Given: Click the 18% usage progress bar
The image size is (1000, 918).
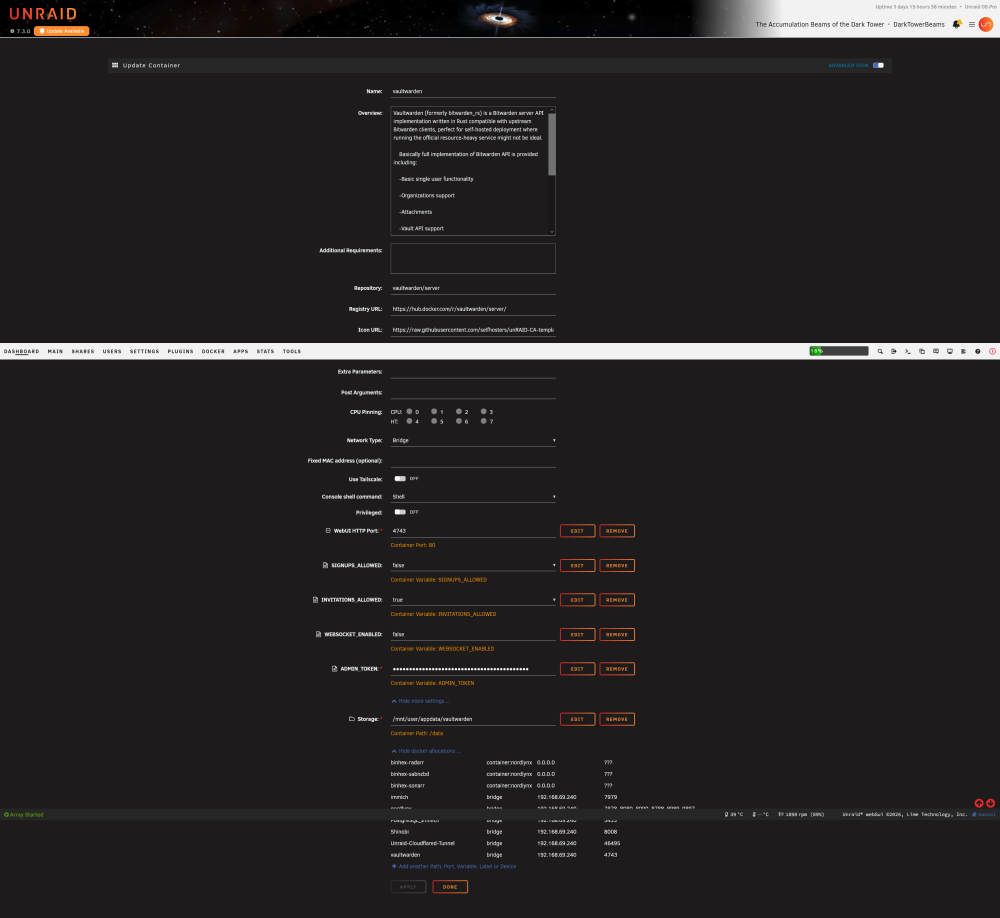Looking at the screenshot, I should pos(839,351).
